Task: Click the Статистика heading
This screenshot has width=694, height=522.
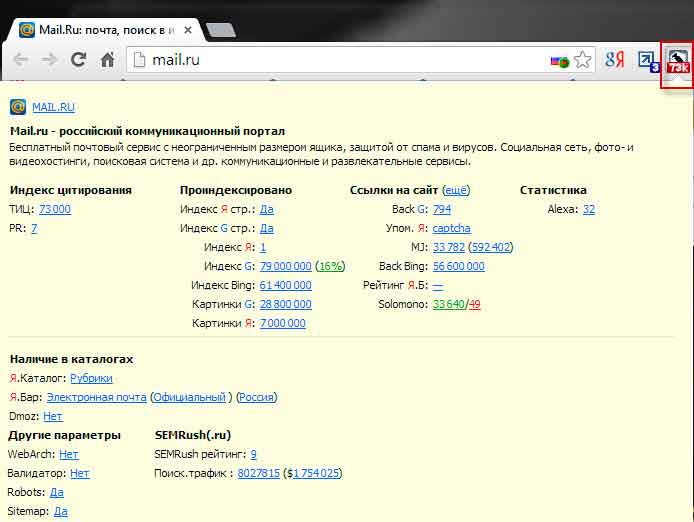Action: pyautogui.click(x=553, y=190)
